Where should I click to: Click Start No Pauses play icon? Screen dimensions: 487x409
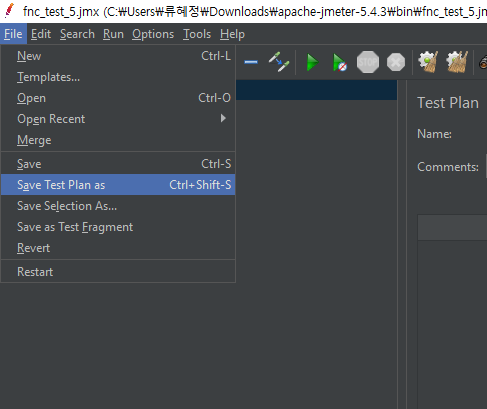coord(340,62)
